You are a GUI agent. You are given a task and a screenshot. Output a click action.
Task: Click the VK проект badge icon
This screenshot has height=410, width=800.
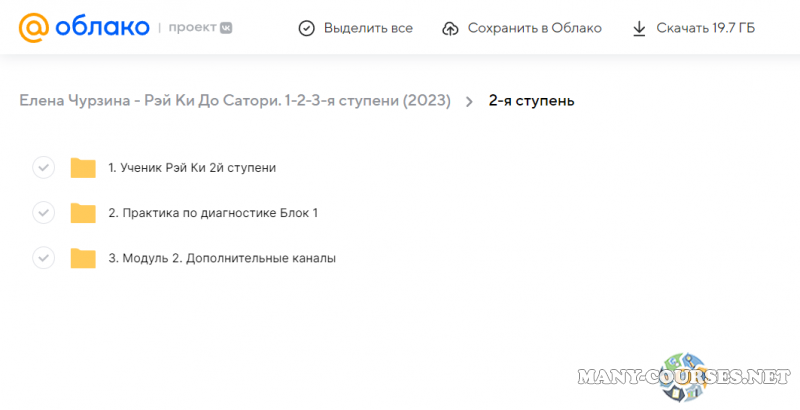pyautogui.click(x=227, y=28)
